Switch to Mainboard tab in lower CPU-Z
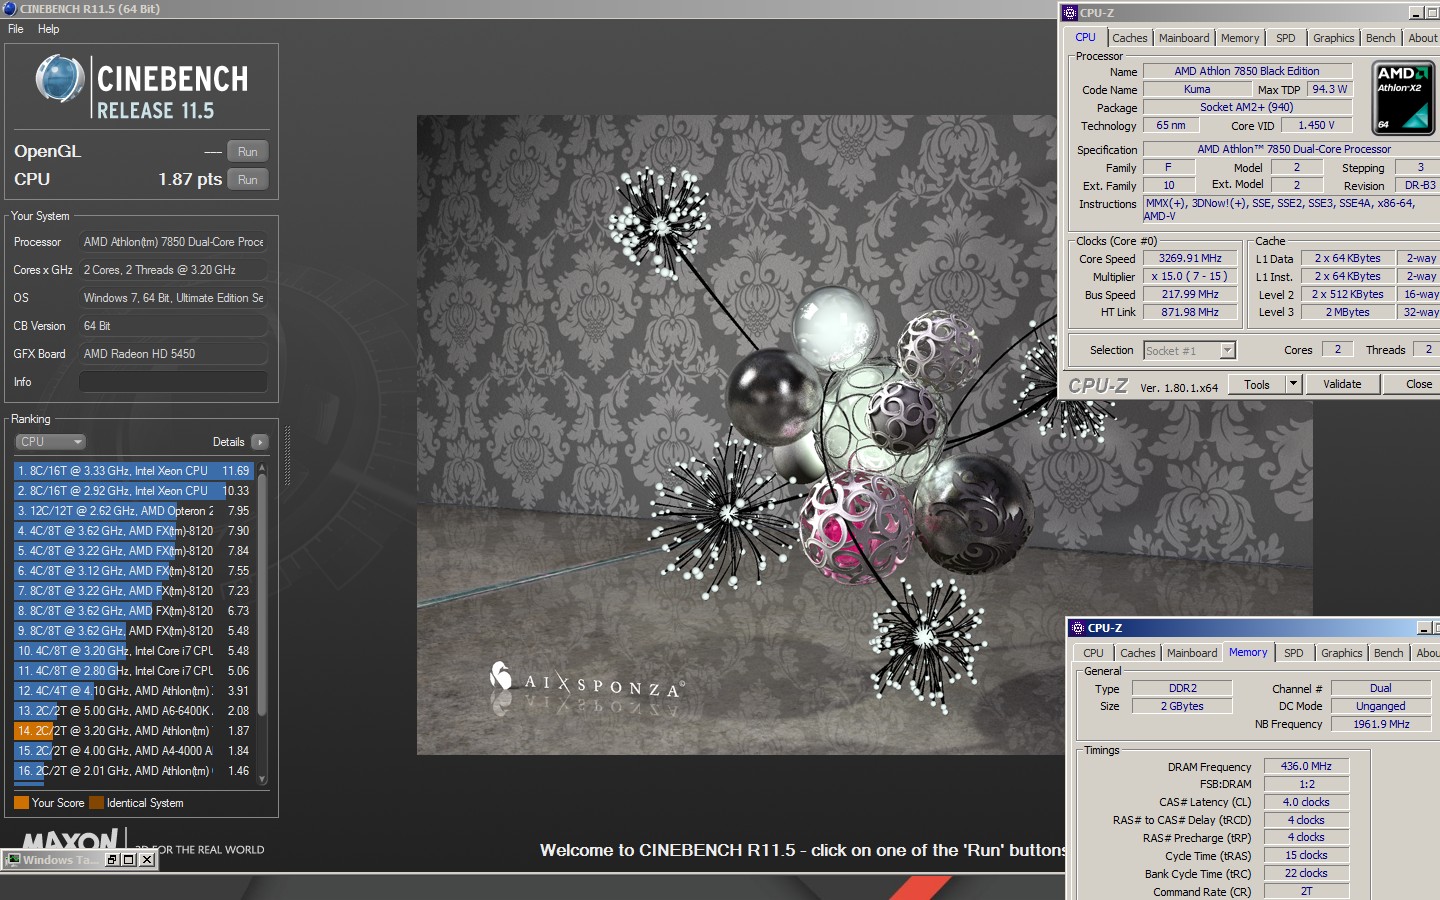The image size is (1440, 900). 1192,653
